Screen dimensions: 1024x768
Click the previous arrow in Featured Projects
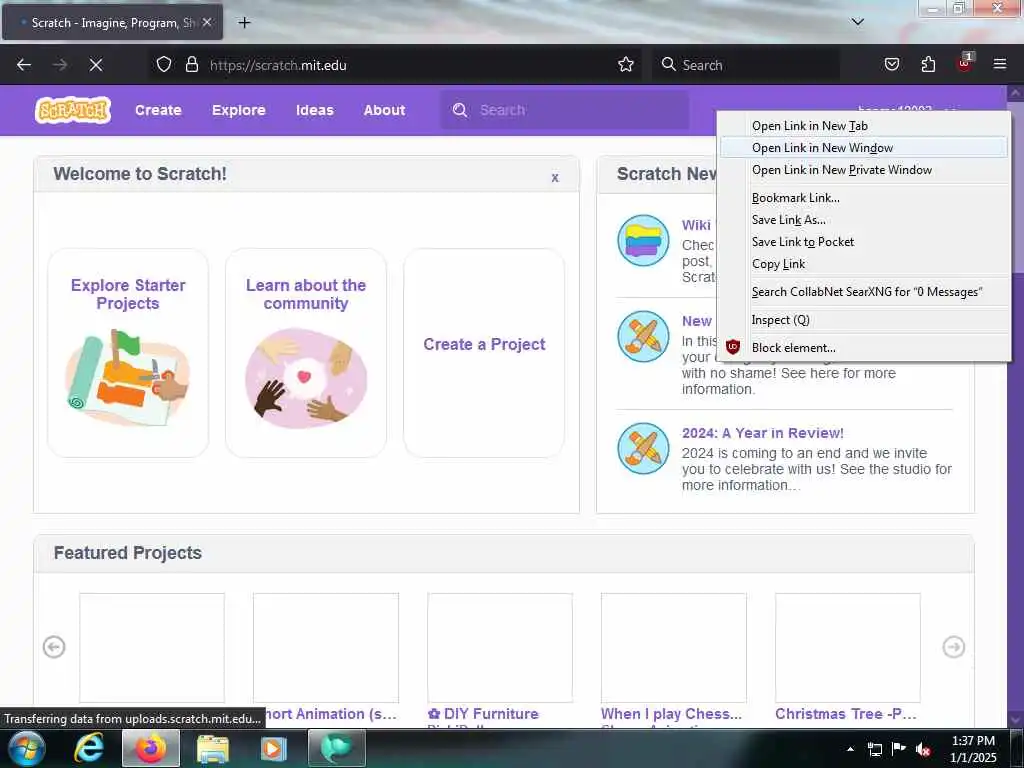(x=54, y=647)
